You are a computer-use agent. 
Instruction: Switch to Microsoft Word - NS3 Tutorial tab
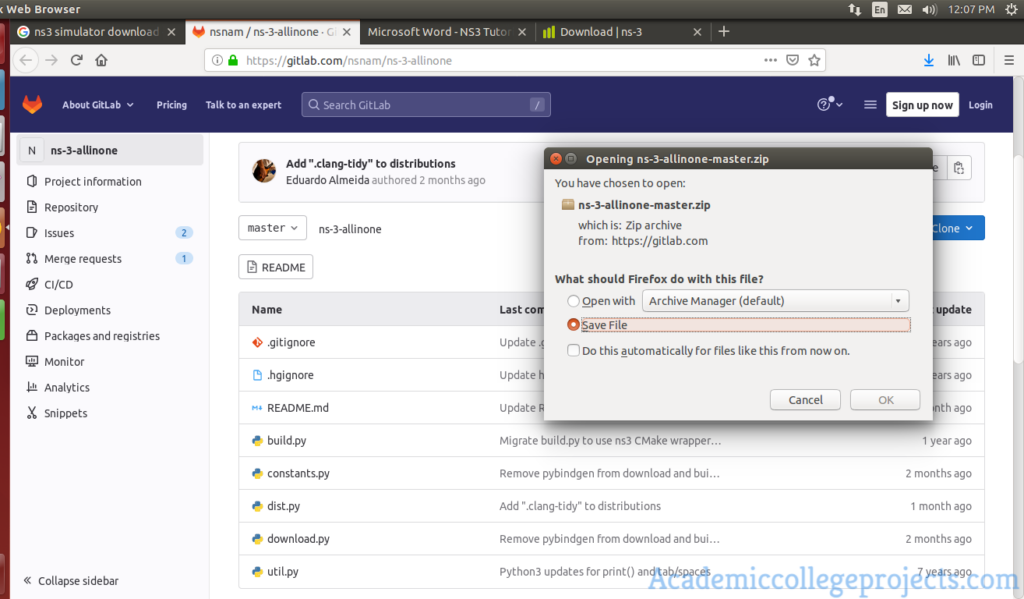(439, 31)
